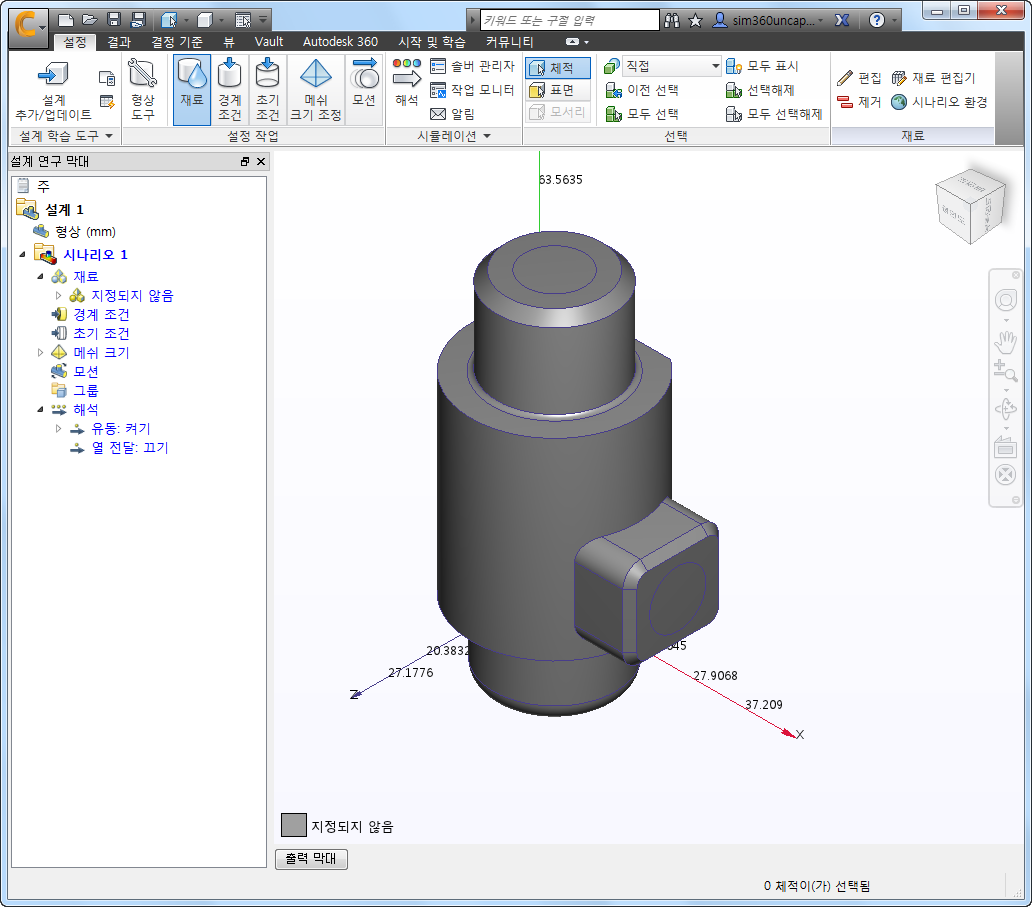Open 메쉬 크기 조정 tool

[316, 89]
